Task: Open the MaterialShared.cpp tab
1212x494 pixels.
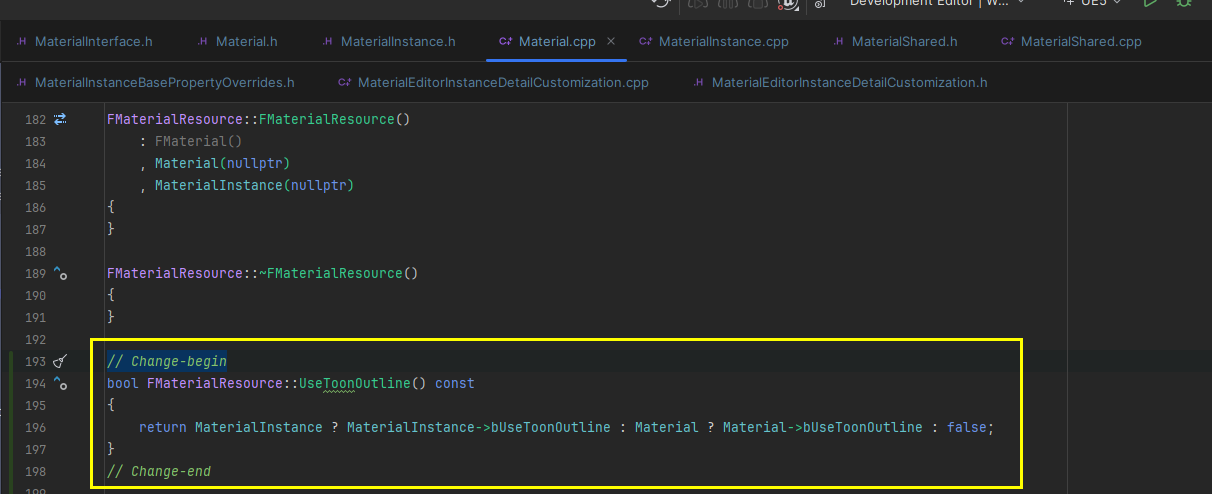Action: pyautogui.click(x=1069, y=42)
